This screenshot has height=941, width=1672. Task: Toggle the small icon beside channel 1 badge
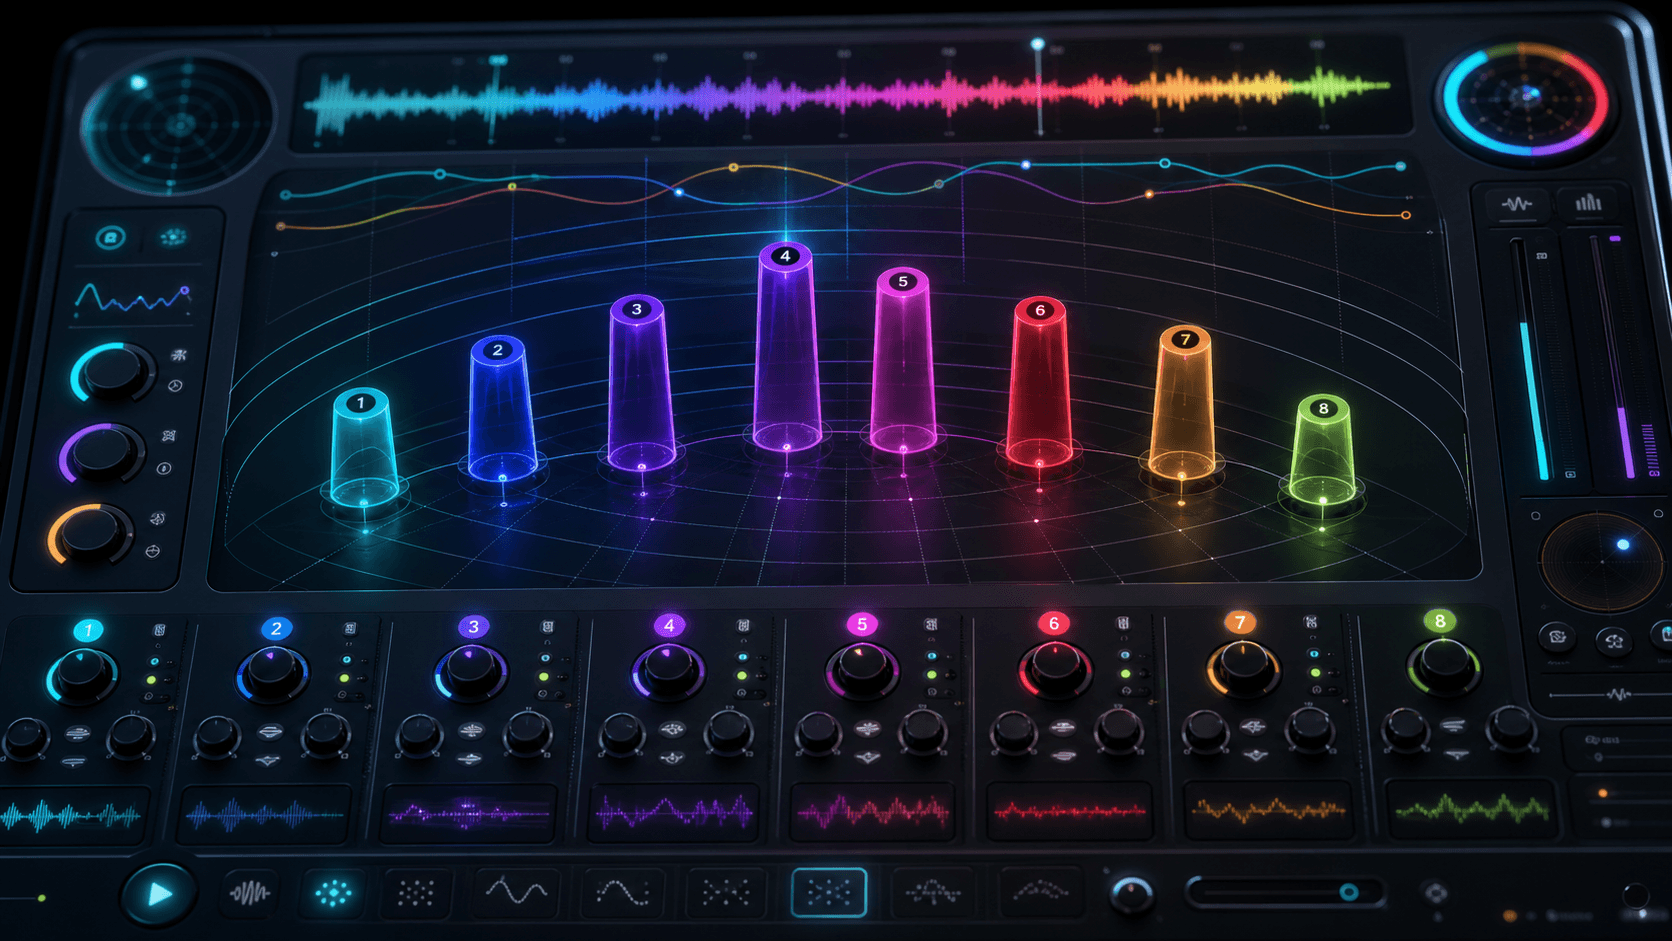[x=159, y=630]
